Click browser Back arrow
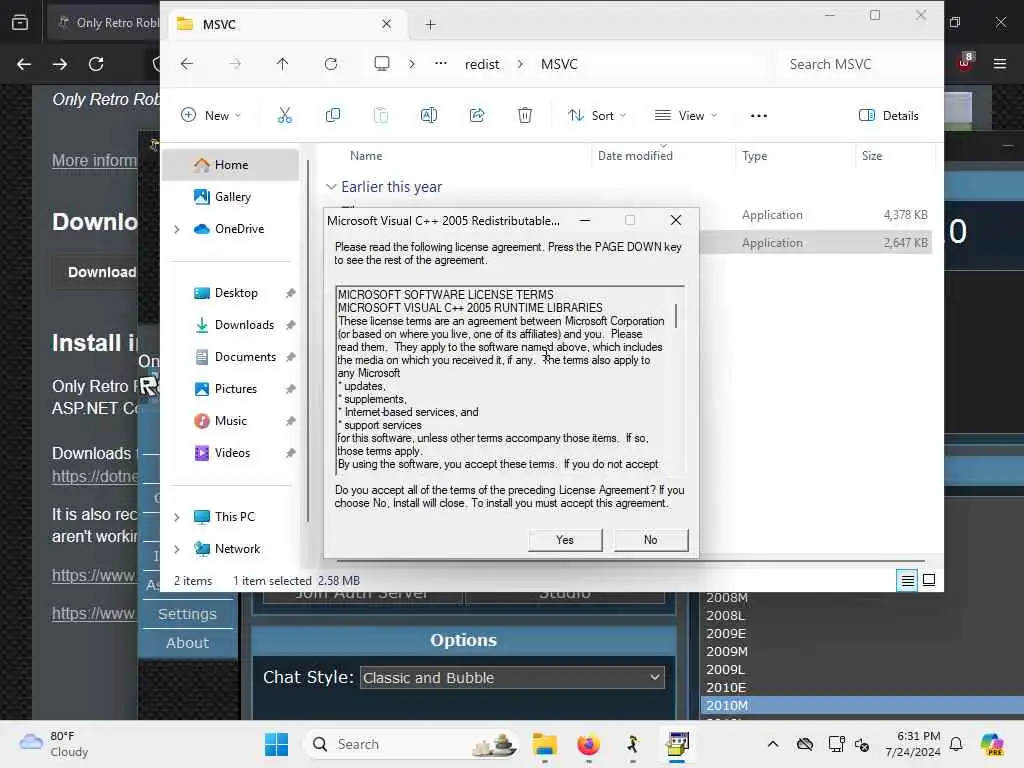1024x768 pixels. click(x=24, y=64)
